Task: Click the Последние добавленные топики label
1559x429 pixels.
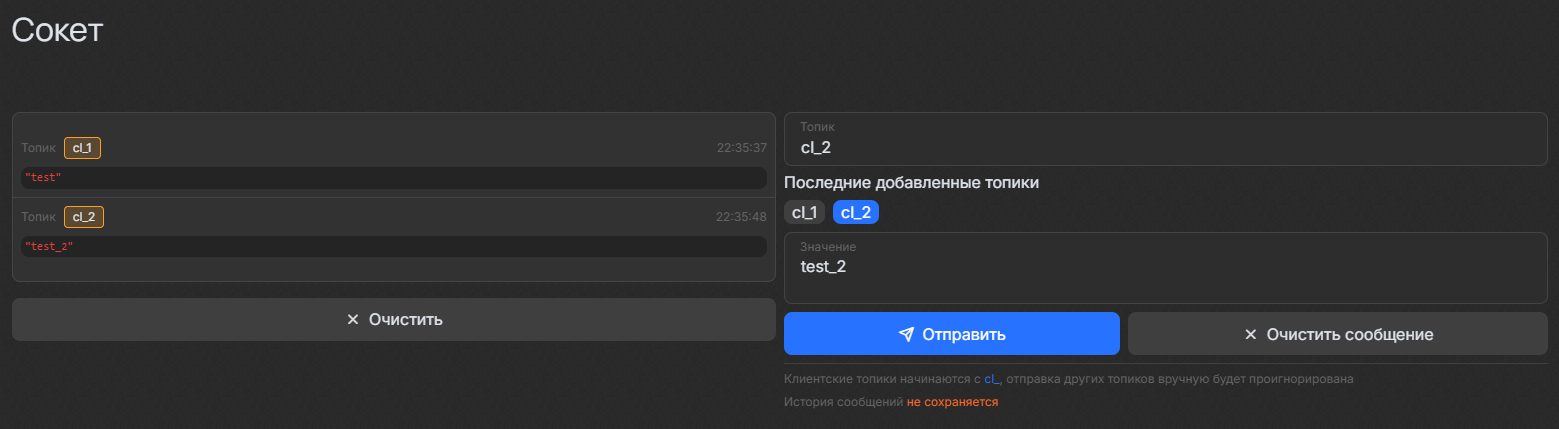Action: 911,183
